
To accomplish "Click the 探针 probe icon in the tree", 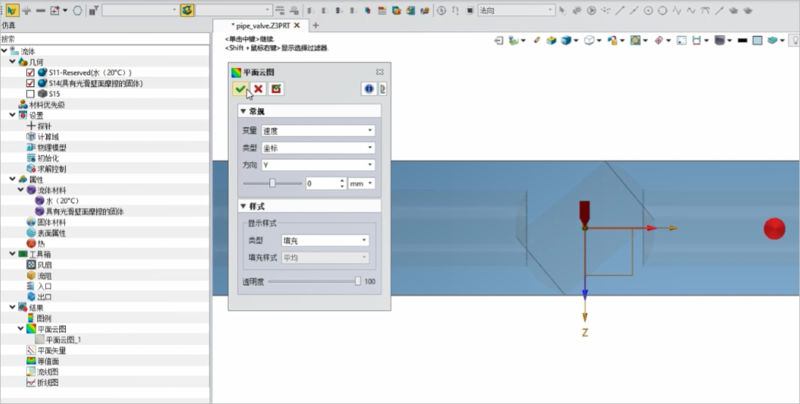I will 31,126.
